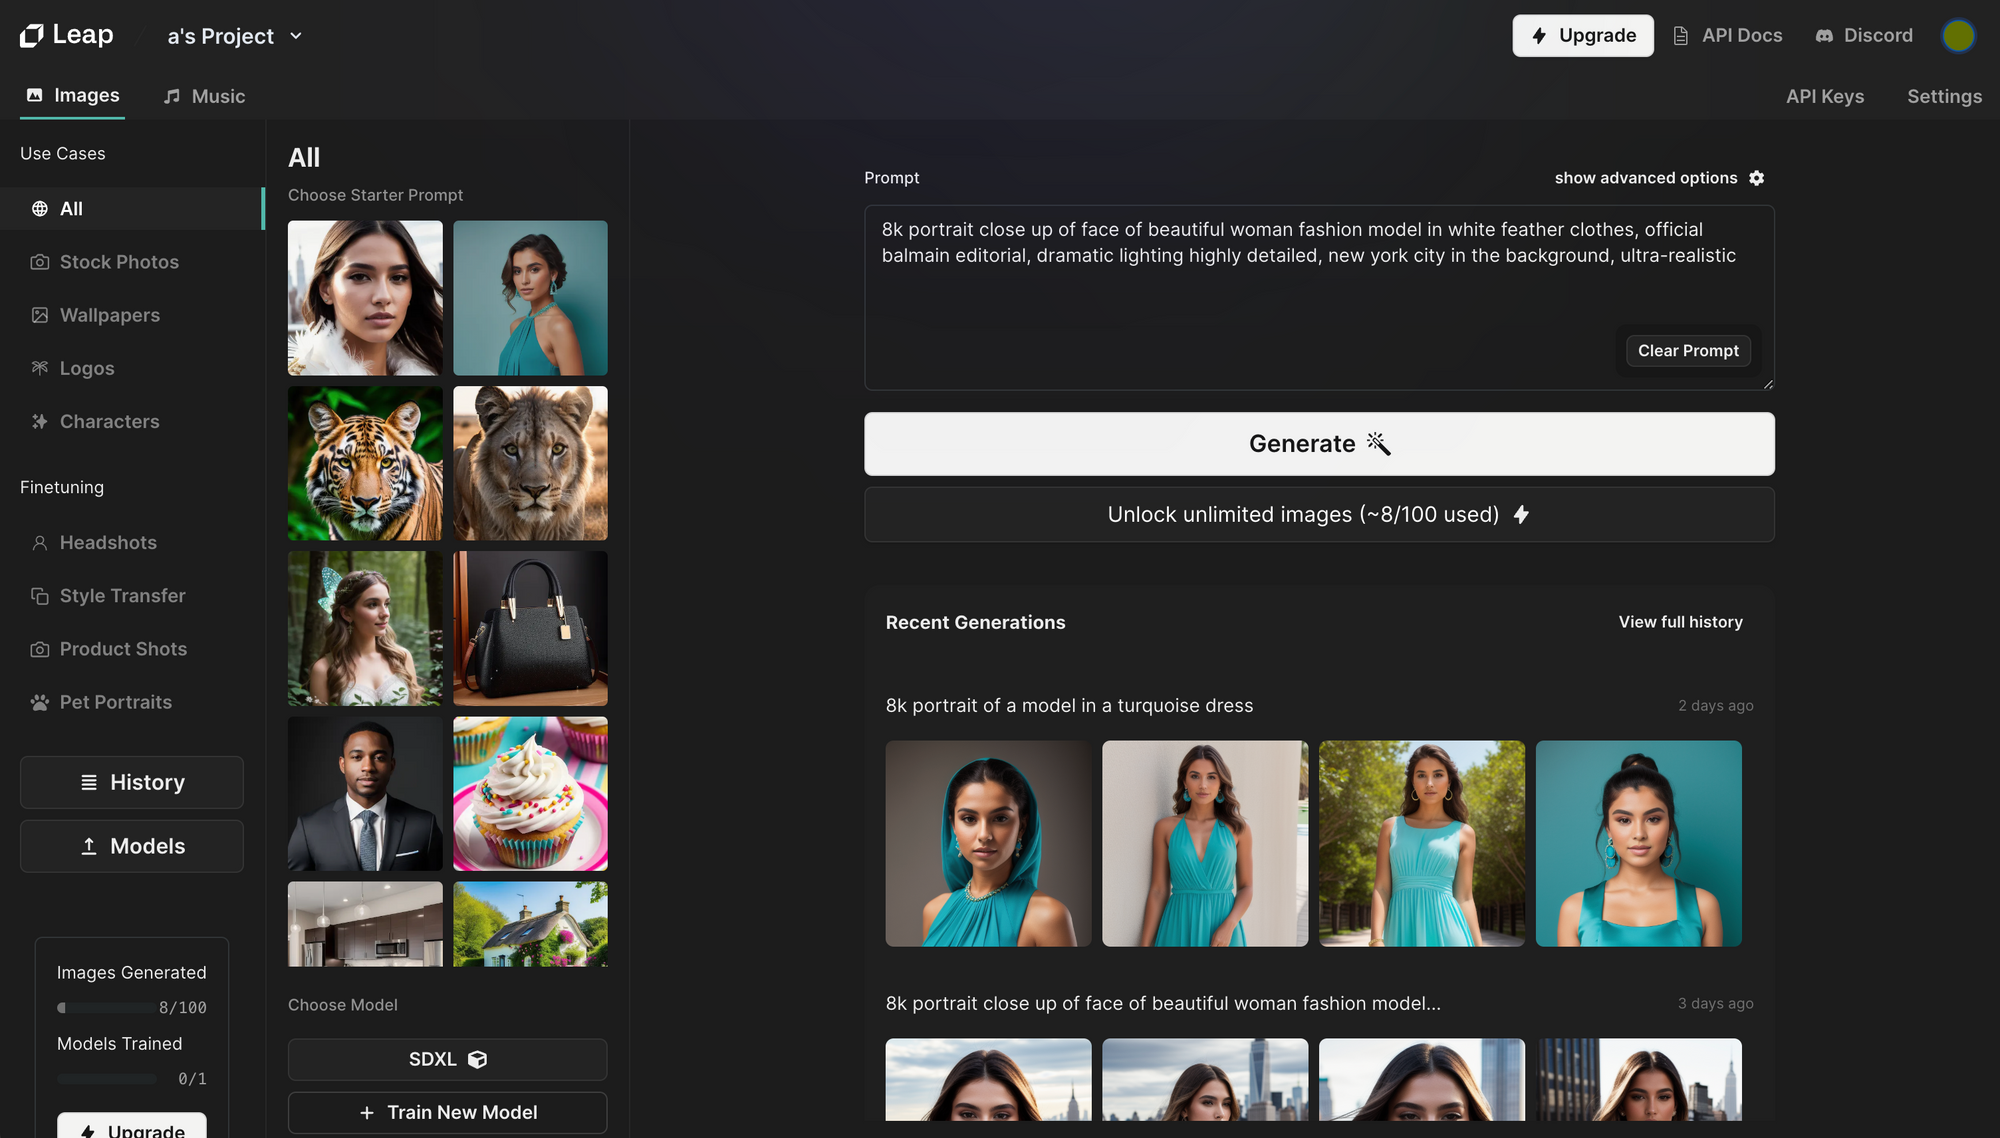2000x1138 pixels.
Task: Open the API Keys tab
Action: [1824, 96]
